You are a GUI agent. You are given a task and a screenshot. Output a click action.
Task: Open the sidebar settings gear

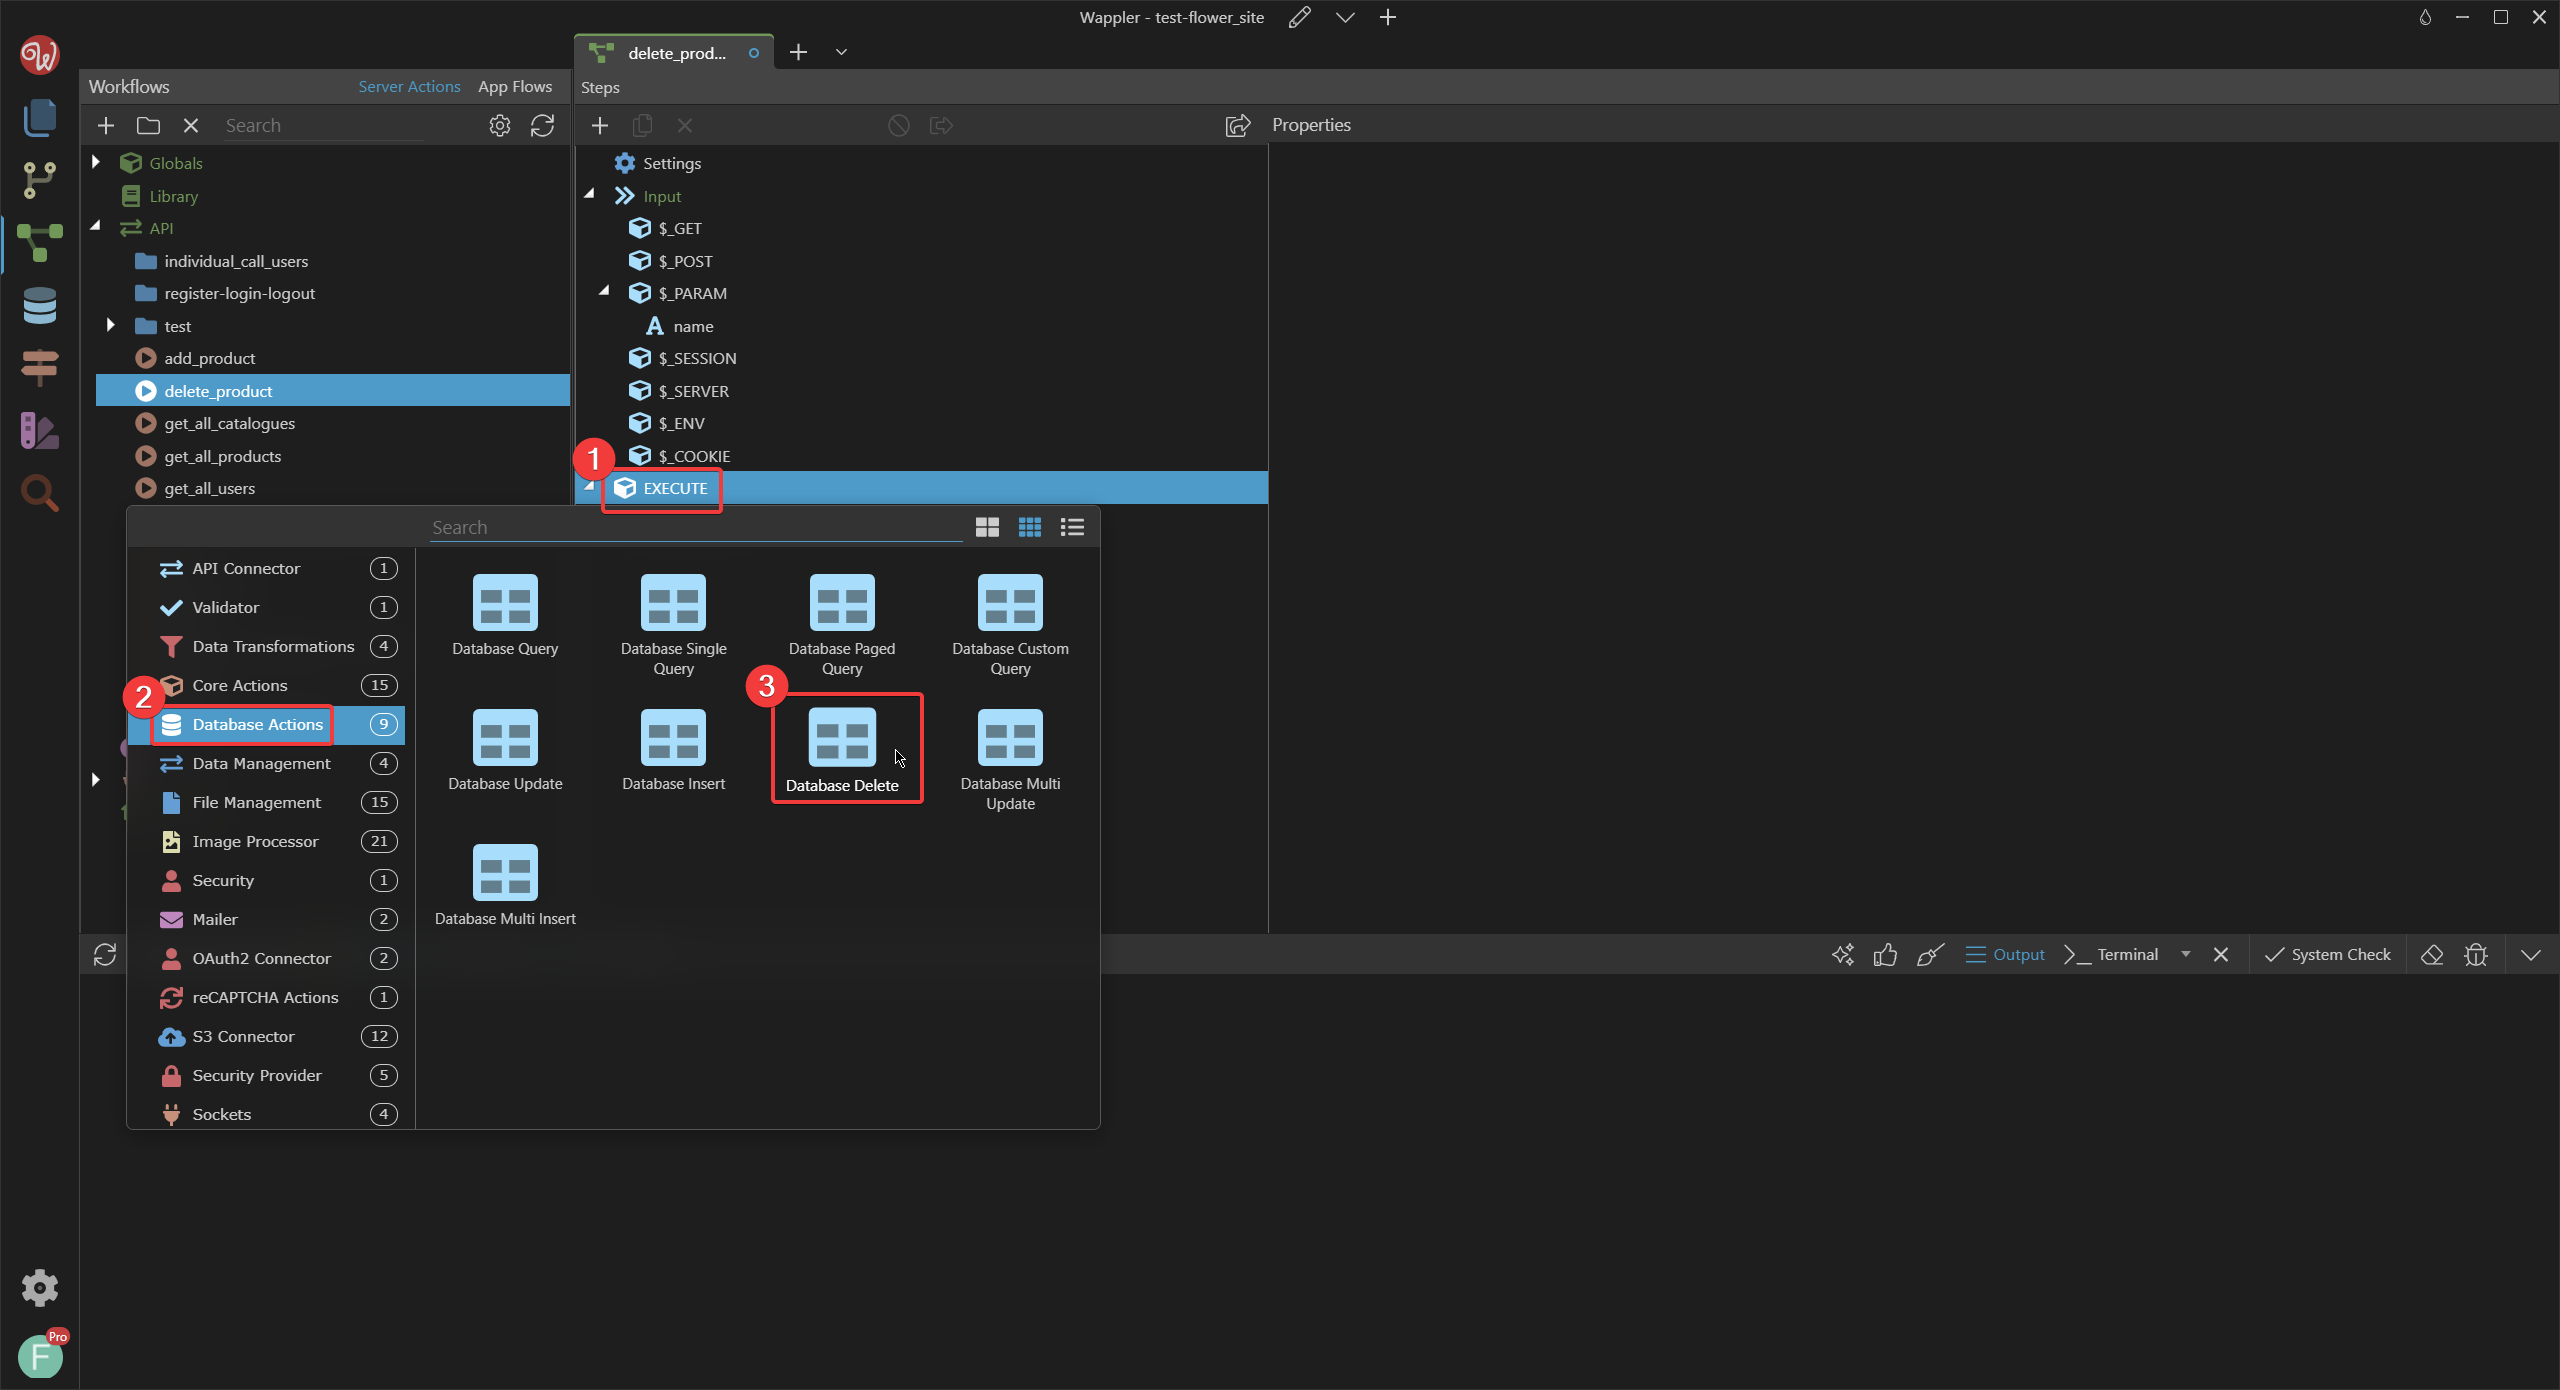pos(40,1288)
